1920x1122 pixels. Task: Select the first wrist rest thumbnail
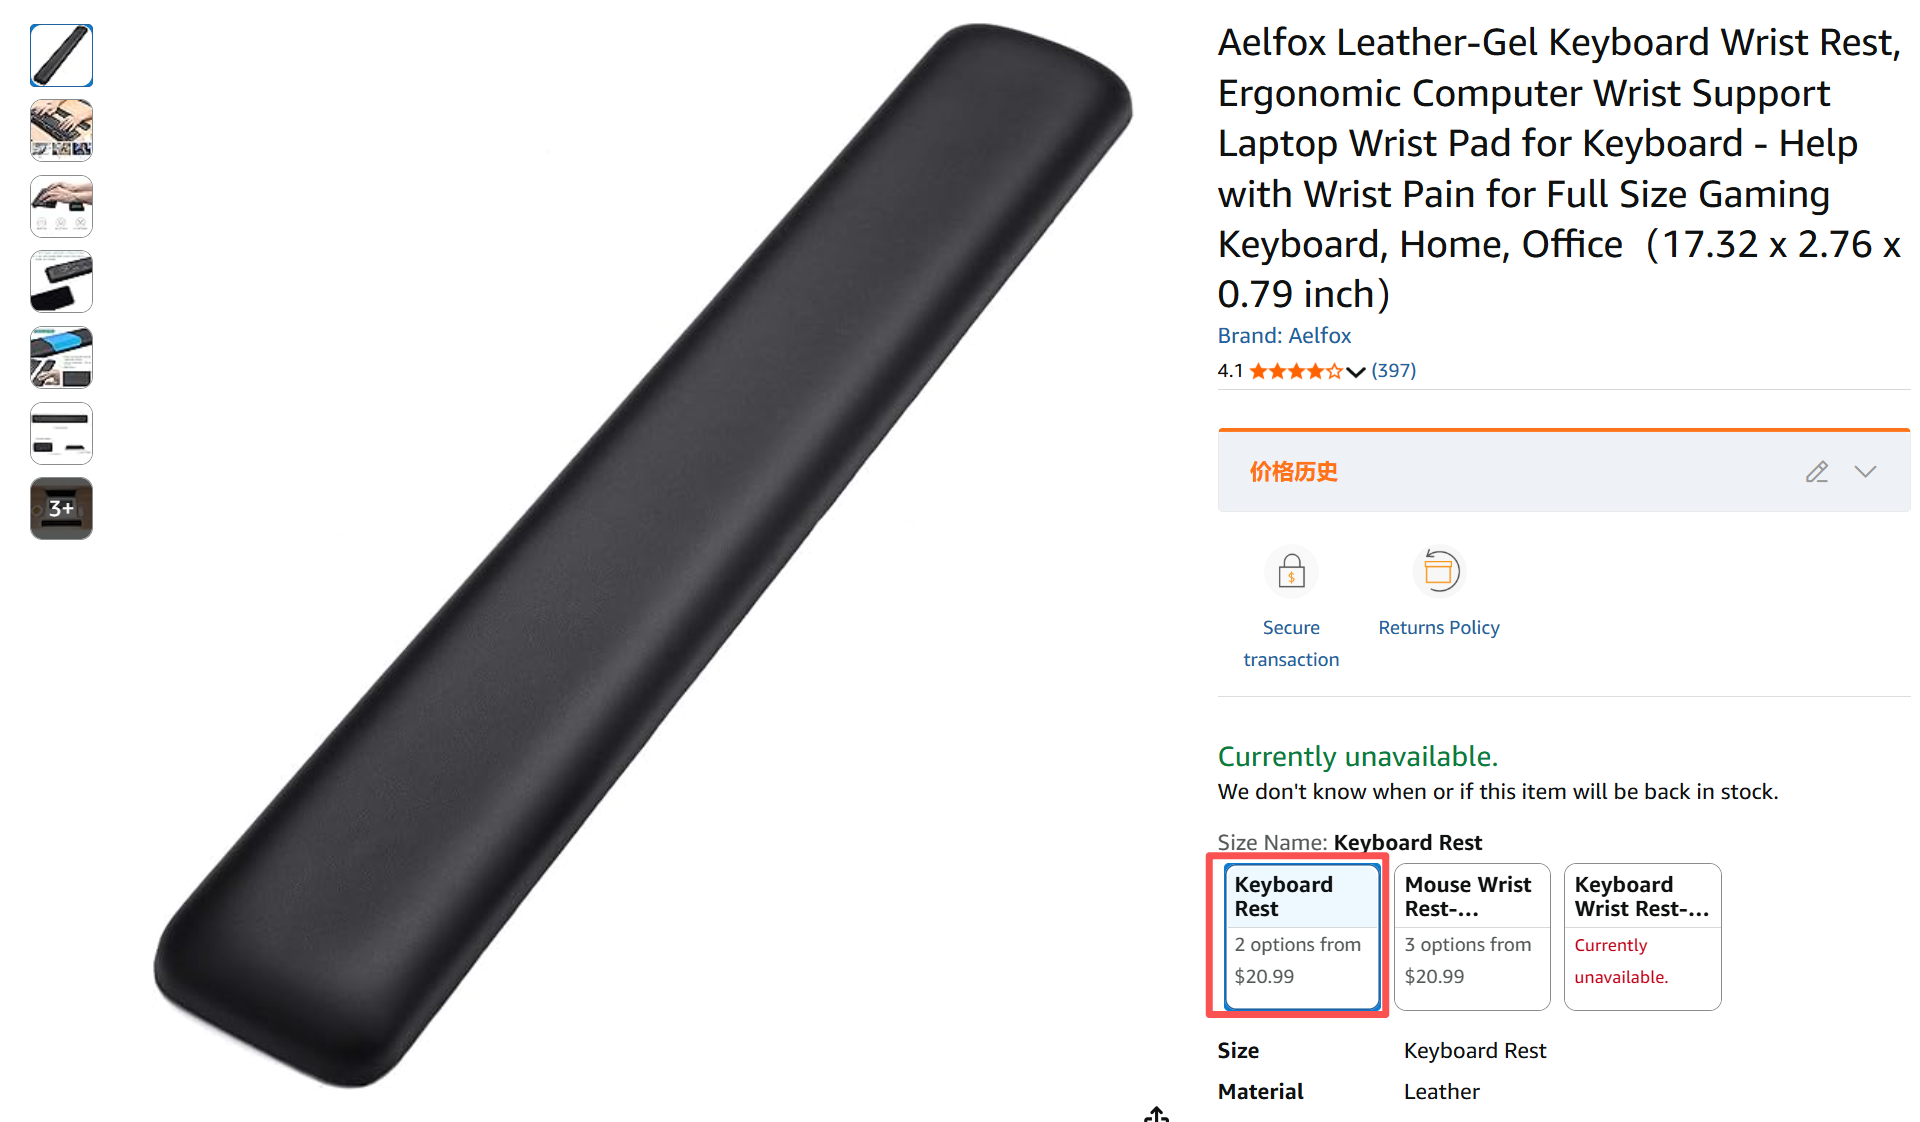[62, 56]
